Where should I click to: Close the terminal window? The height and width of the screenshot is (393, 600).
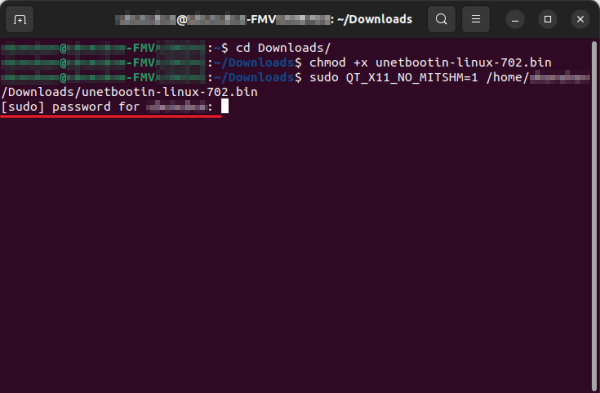[x=580, y=19]
